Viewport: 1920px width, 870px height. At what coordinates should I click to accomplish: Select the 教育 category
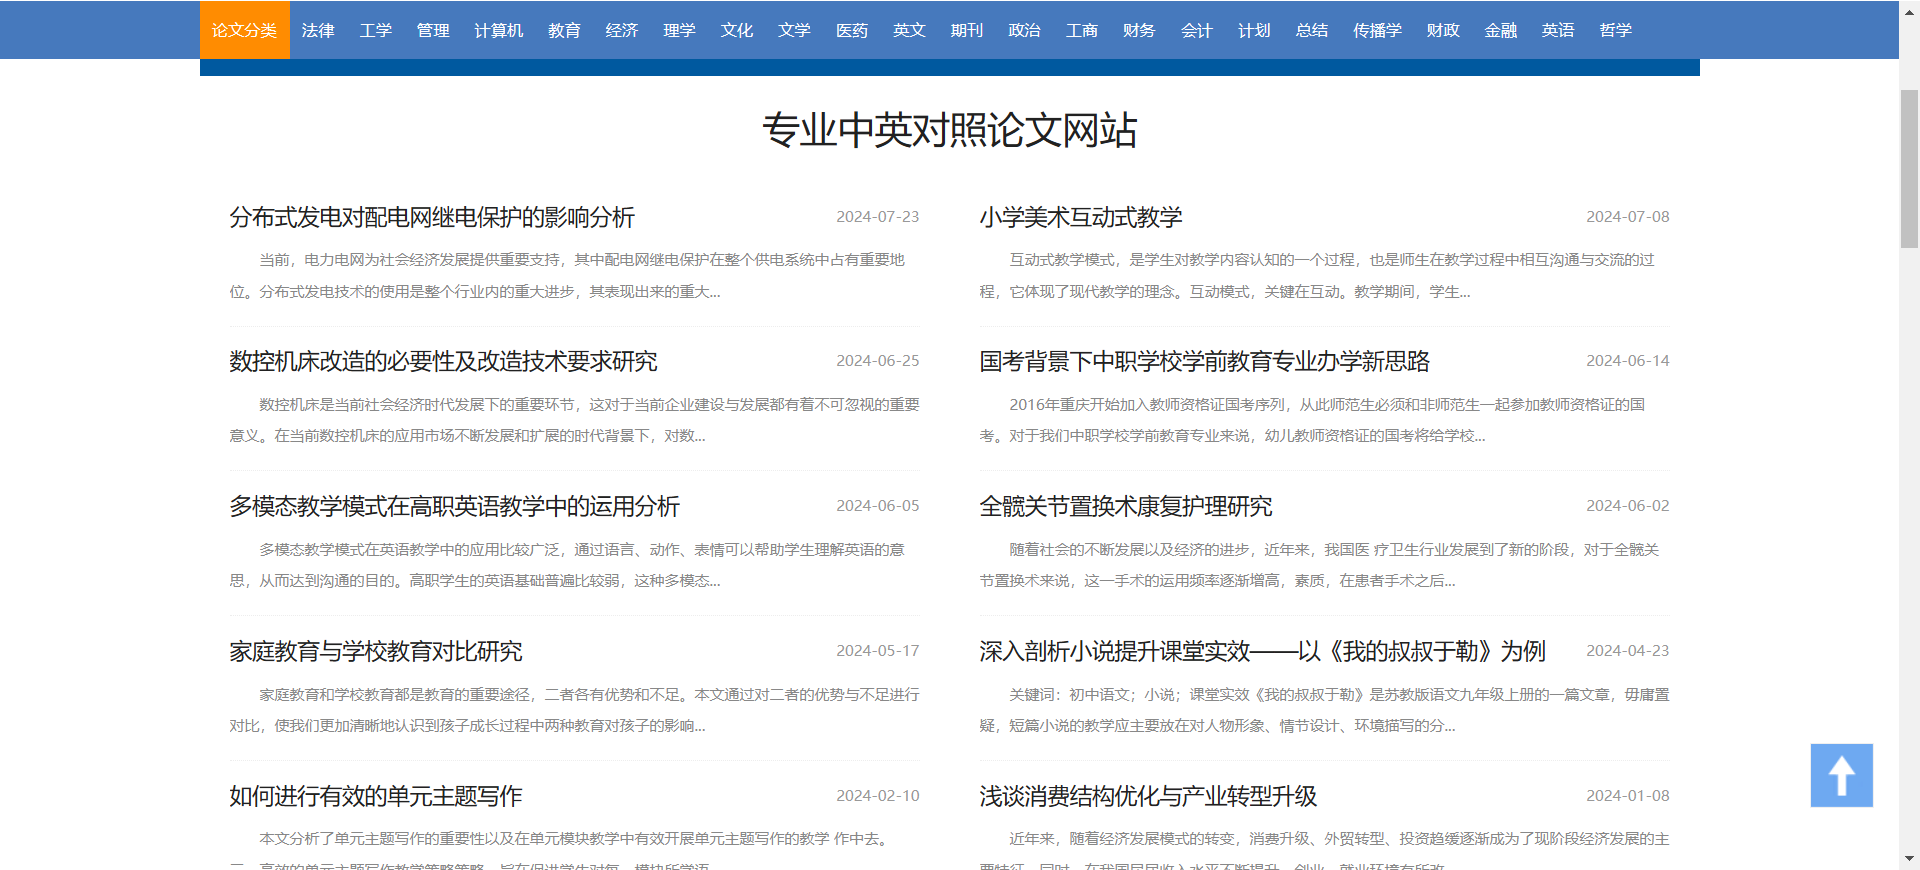click(564, 30)
